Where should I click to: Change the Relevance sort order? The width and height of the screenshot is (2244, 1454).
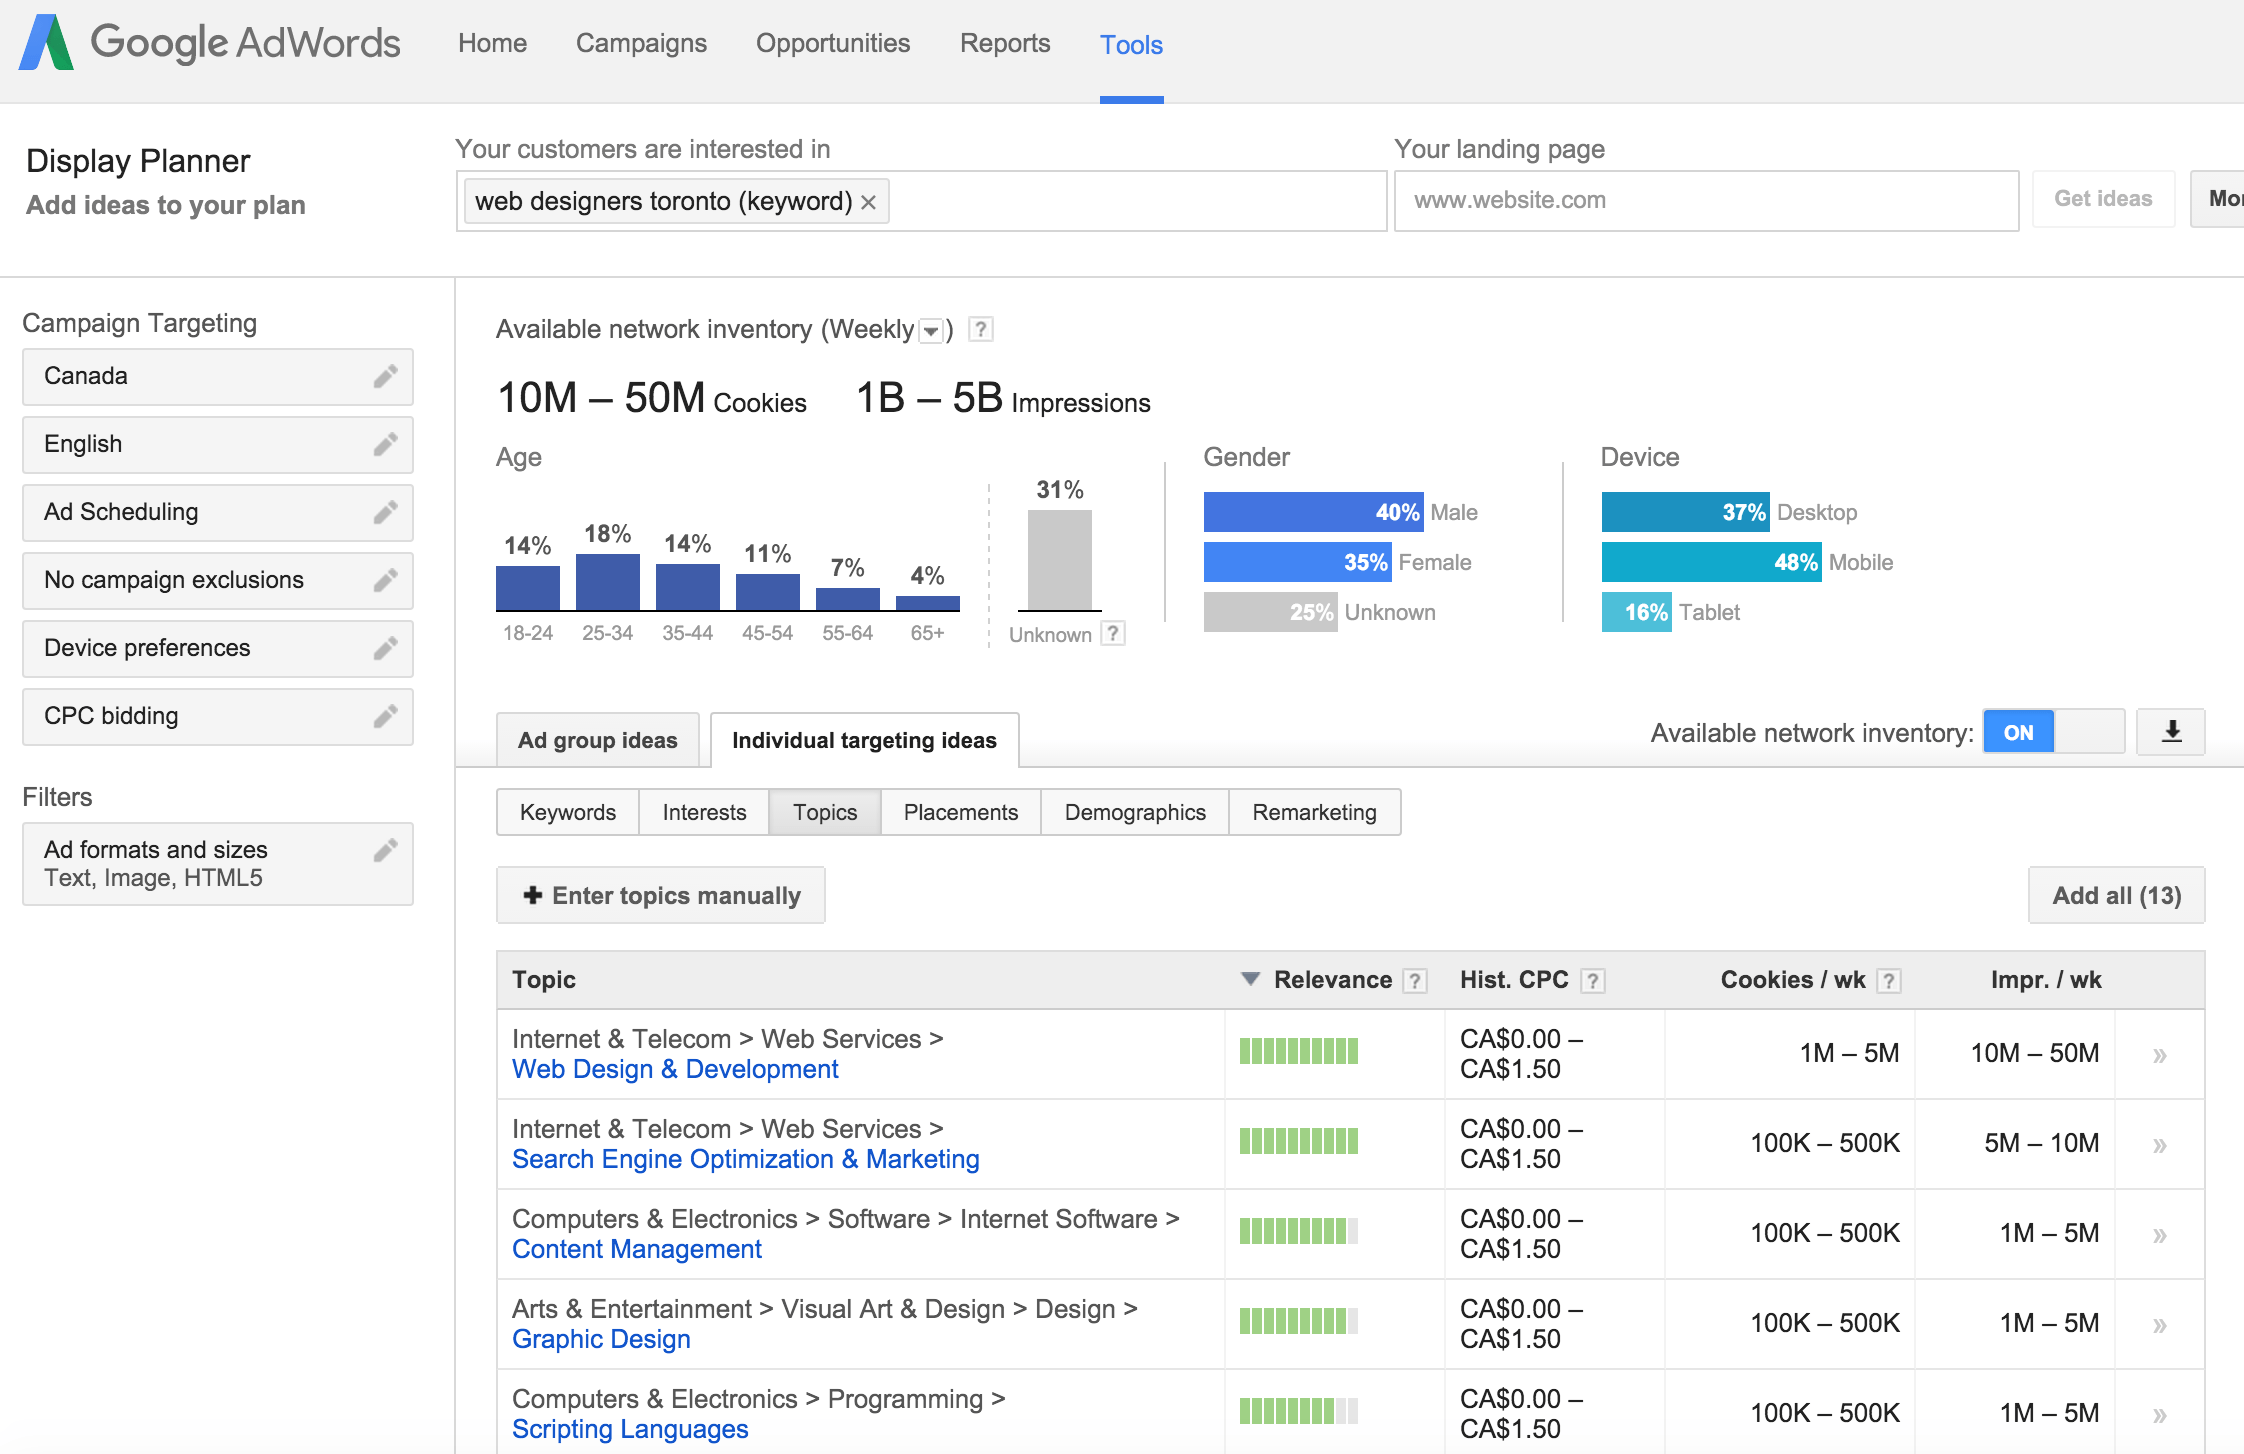1249,980
